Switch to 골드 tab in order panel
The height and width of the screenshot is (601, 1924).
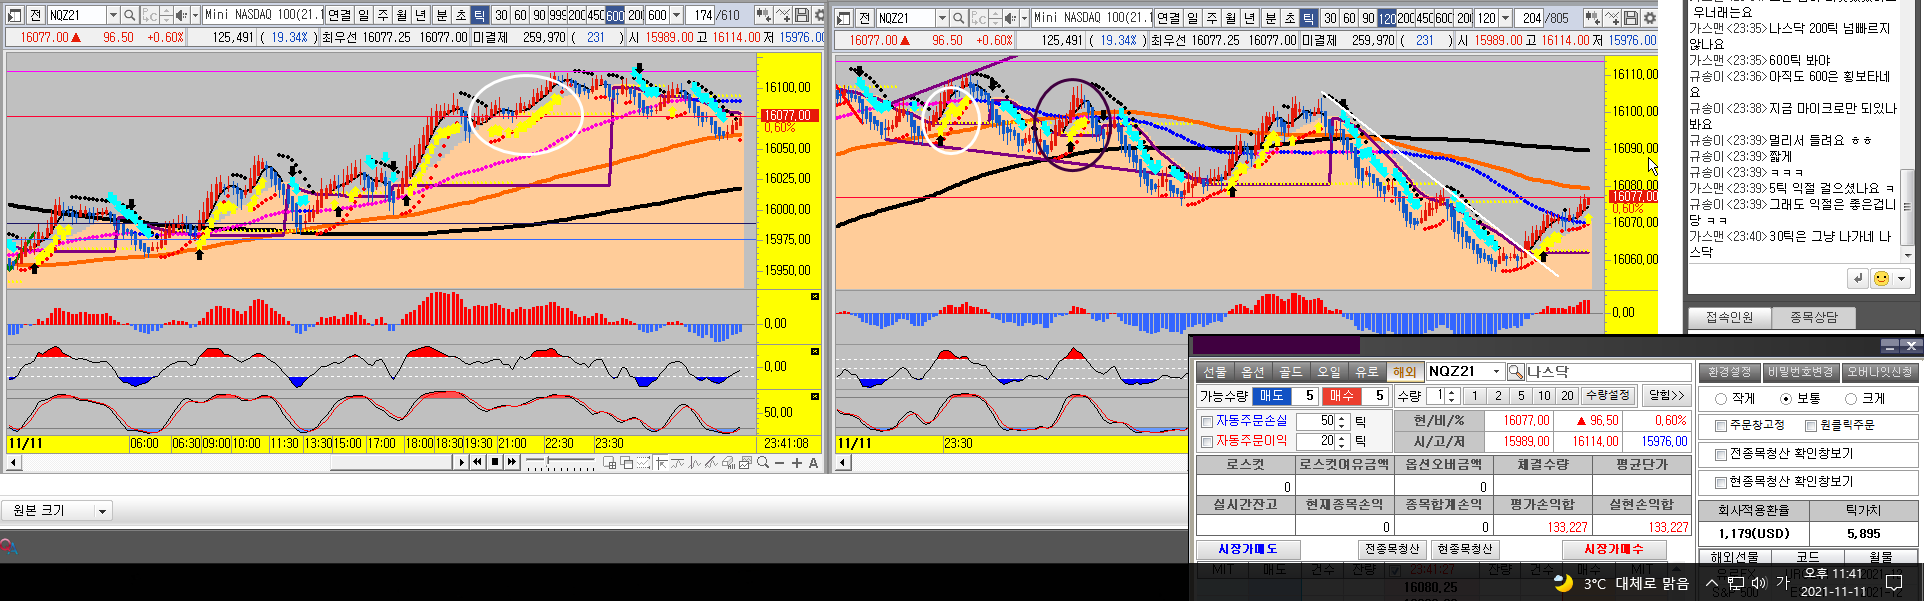tap(1291, 372)
